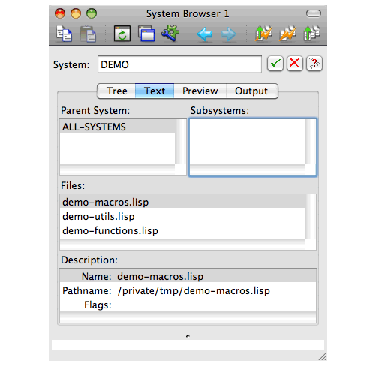This screenshot has height=368, width=377.
Task: Click the first green-arrow compile system icon
Action: coord(263,34)
